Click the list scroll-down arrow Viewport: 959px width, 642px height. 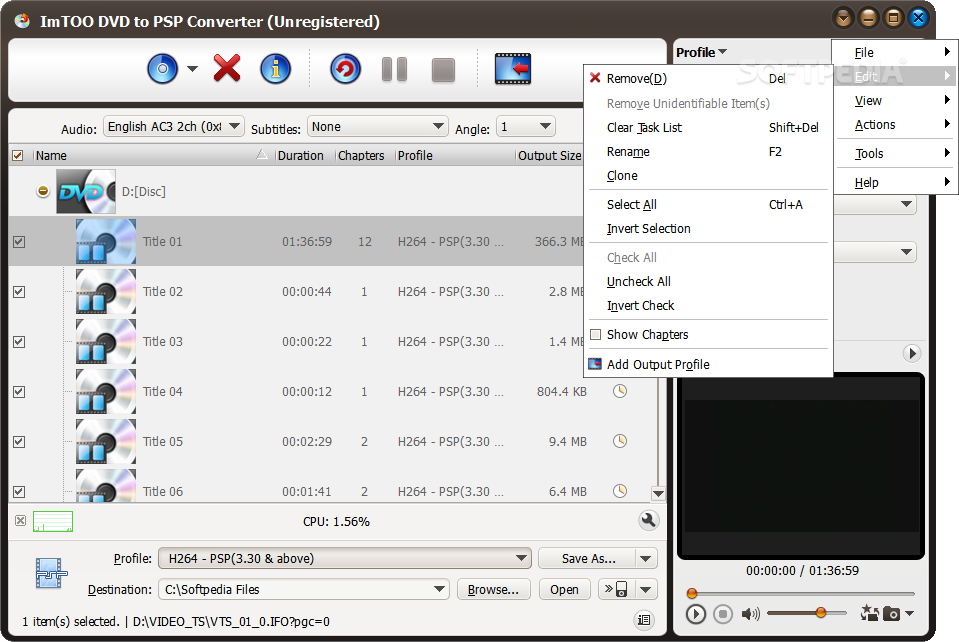point(658,493)
